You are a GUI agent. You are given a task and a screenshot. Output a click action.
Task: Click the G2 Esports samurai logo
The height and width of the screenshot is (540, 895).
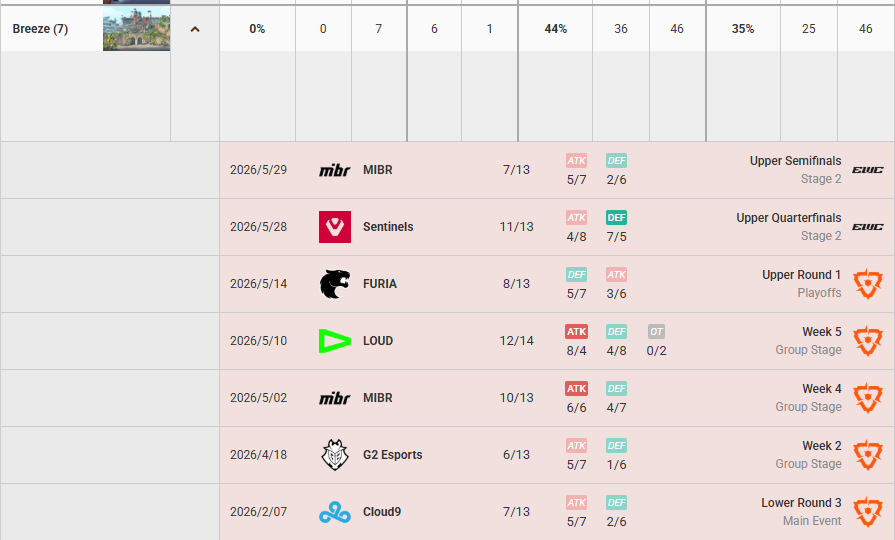(x=334, y=455)
